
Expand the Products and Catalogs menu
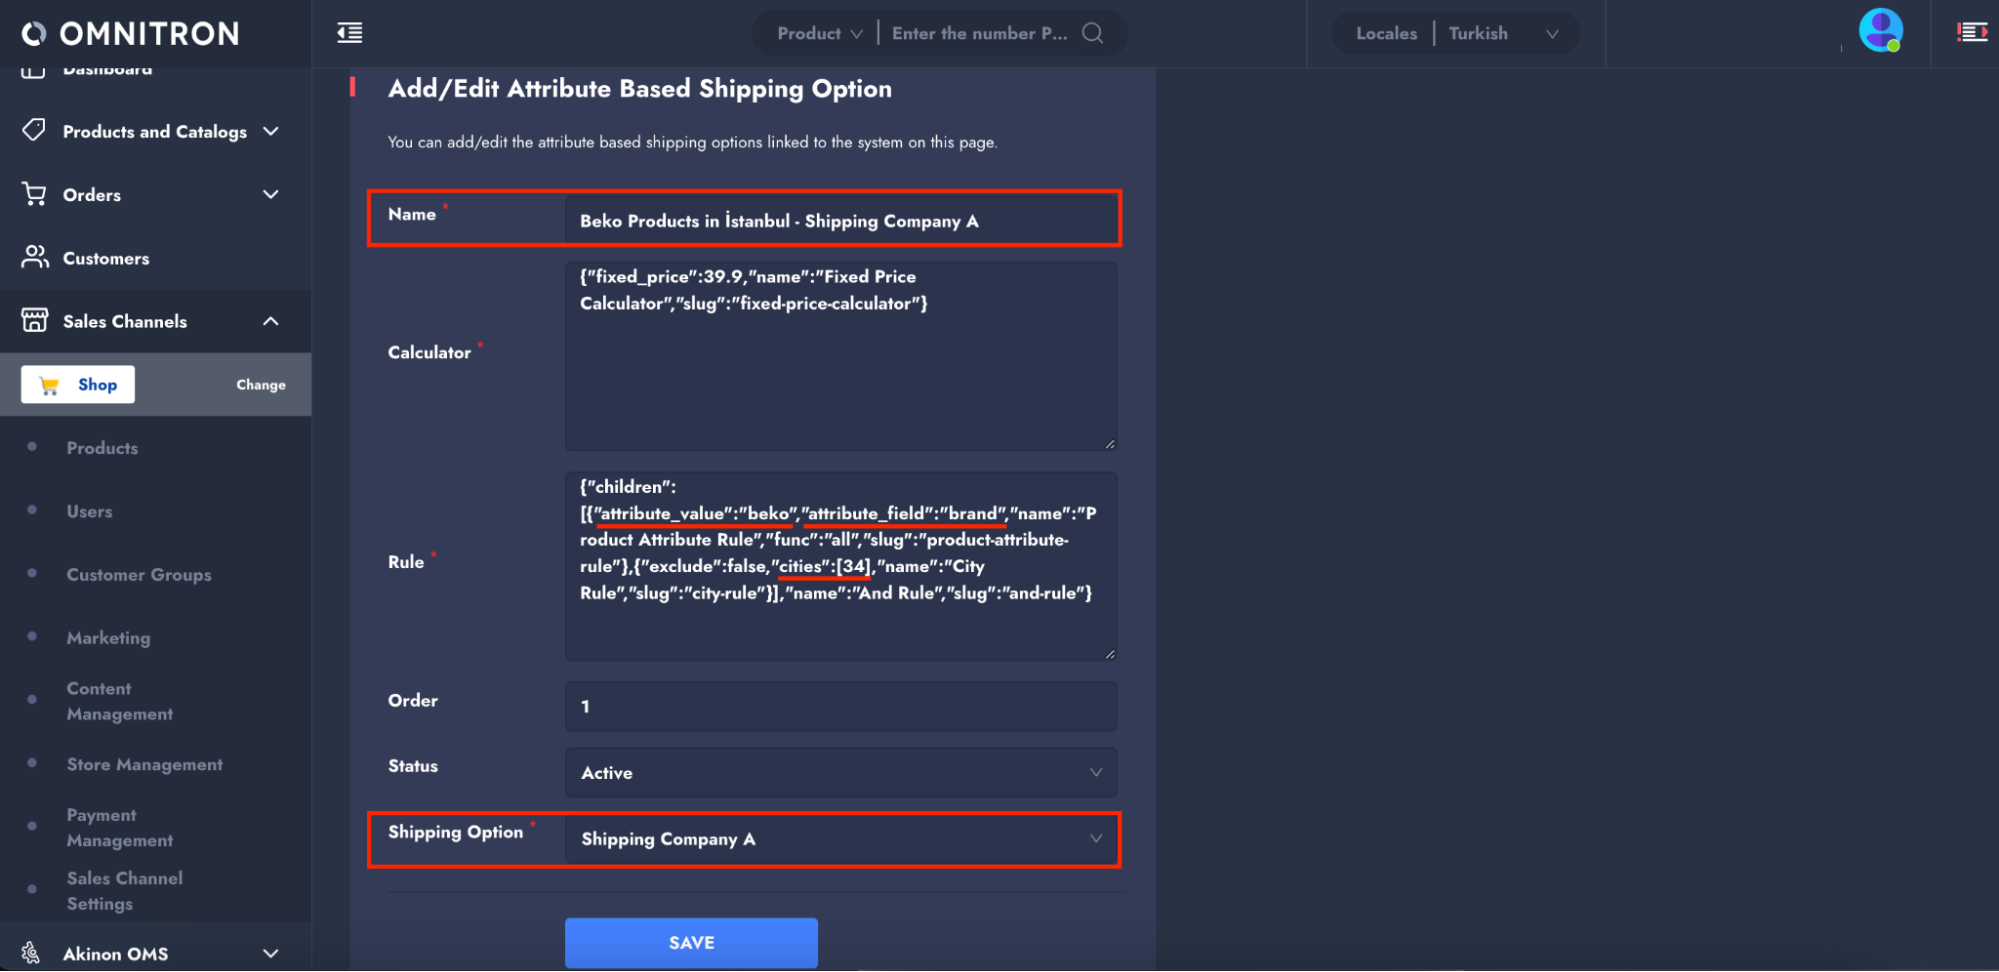pos(270,131)
